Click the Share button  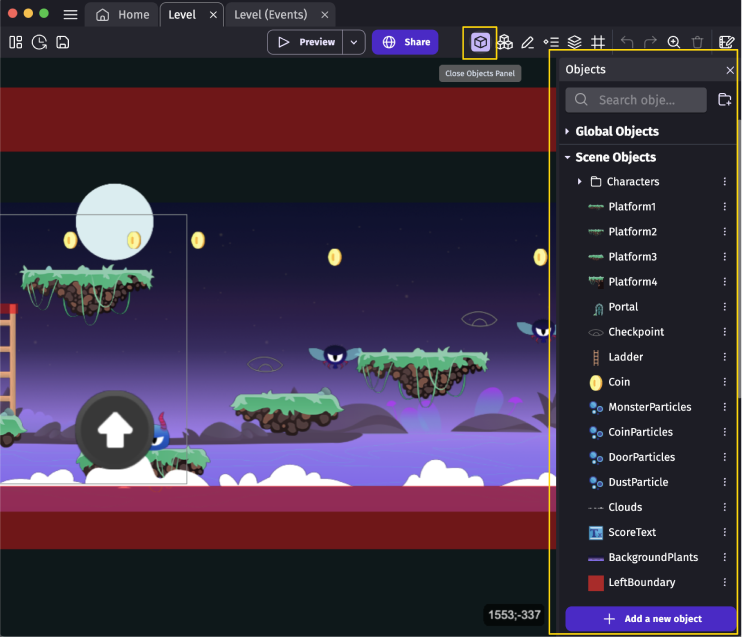click(405, 42)
